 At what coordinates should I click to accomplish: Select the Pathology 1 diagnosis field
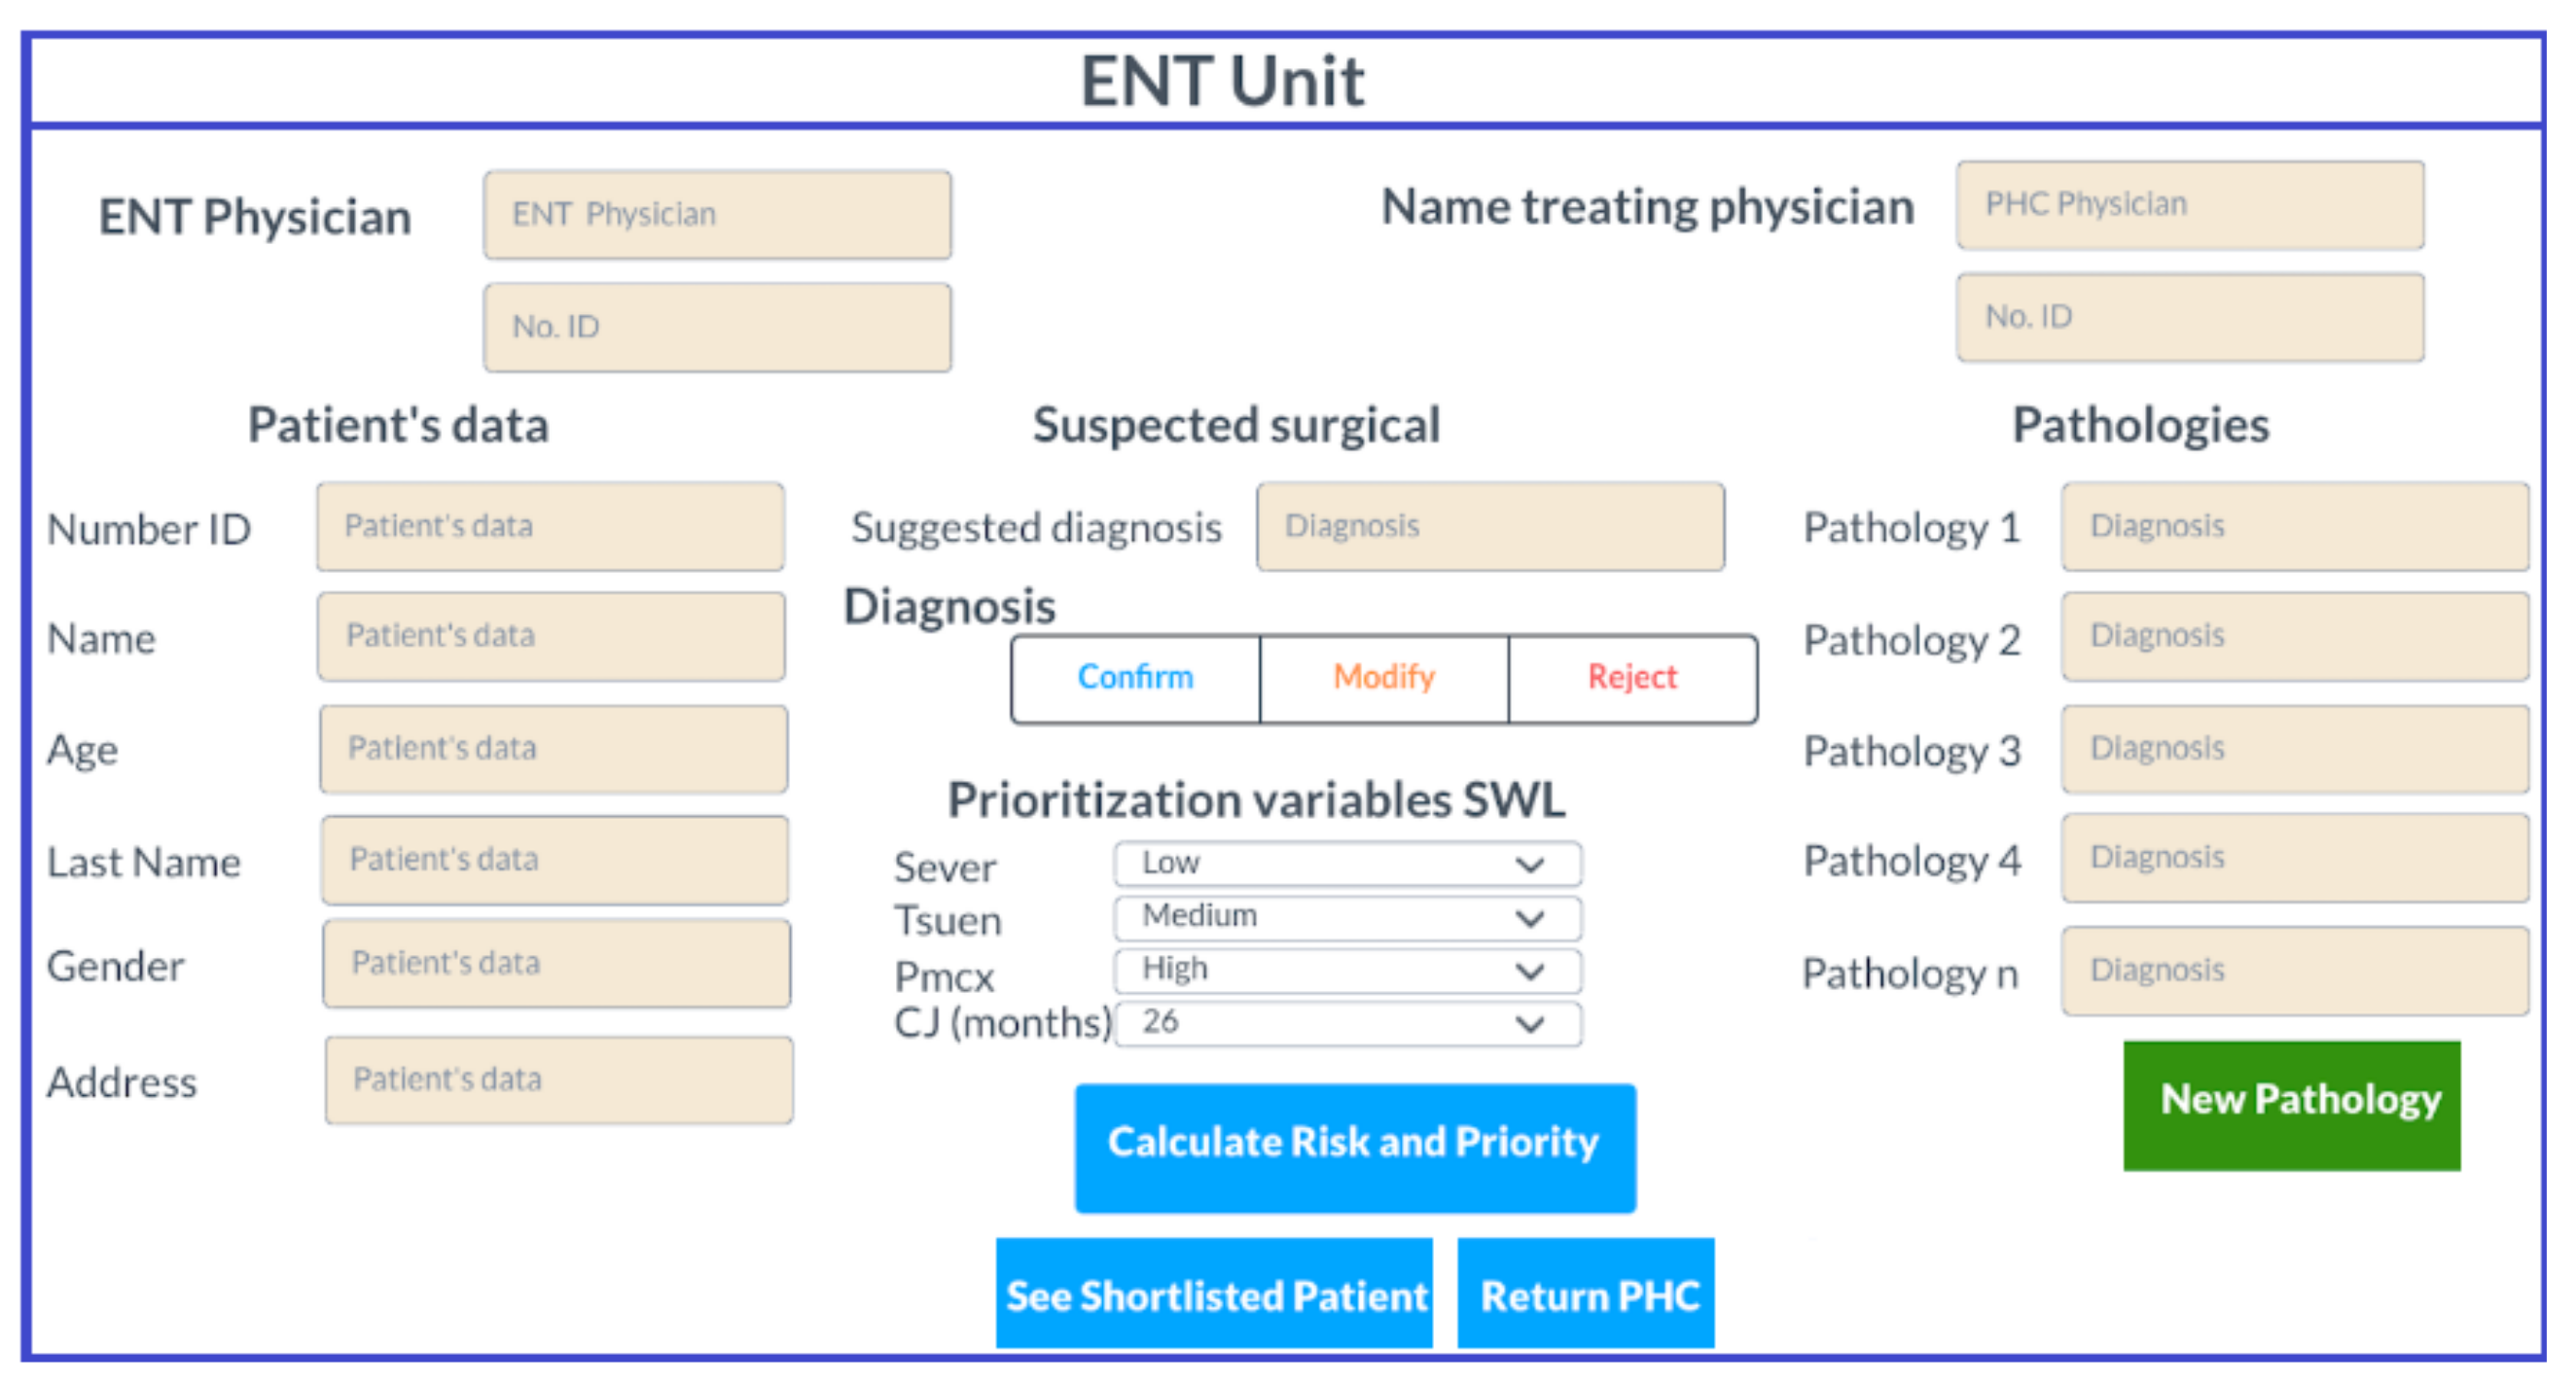point(2294,526)
